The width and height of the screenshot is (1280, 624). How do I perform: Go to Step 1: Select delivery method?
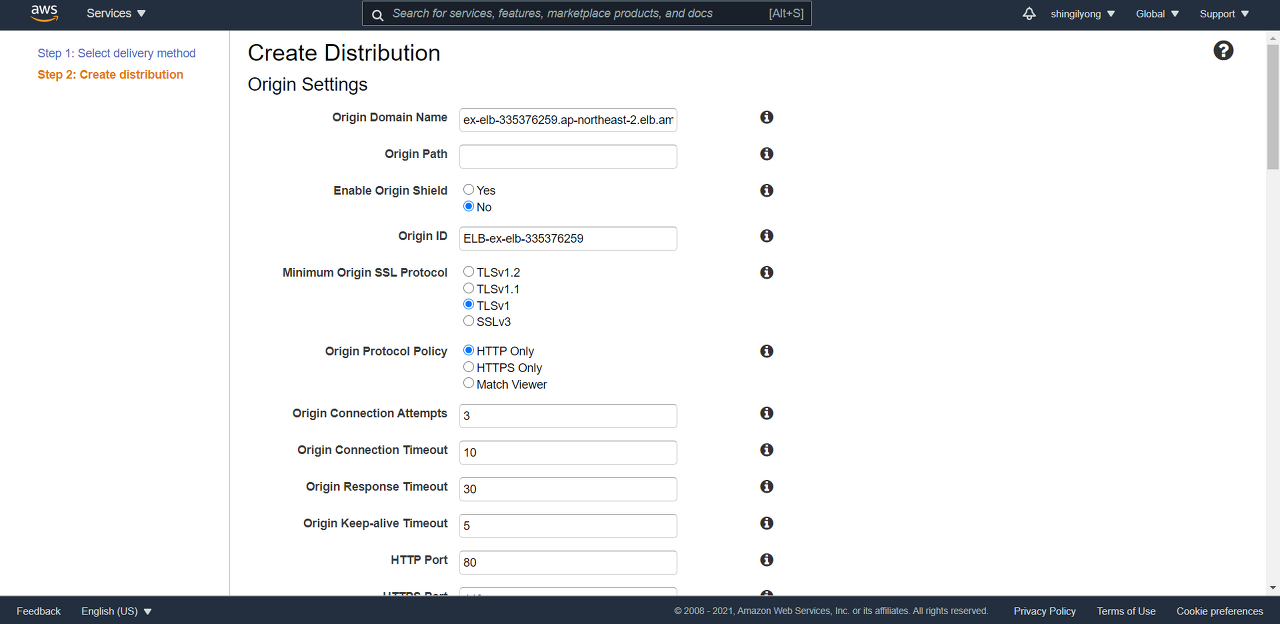(x=117, y=53)
